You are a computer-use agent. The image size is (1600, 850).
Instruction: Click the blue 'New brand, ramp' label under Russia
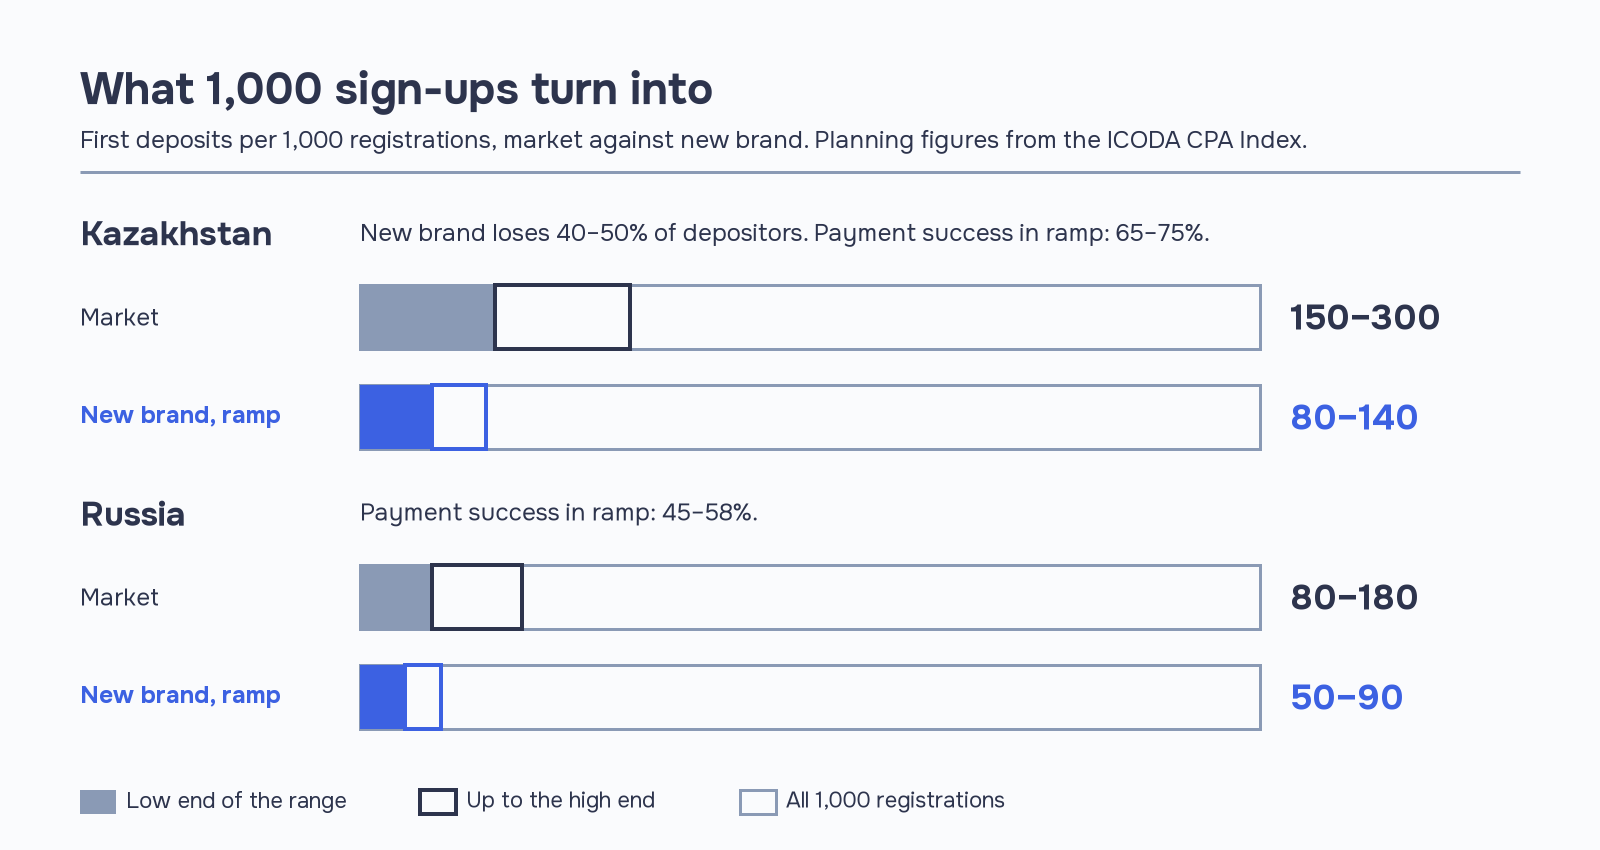click(180, 695)
